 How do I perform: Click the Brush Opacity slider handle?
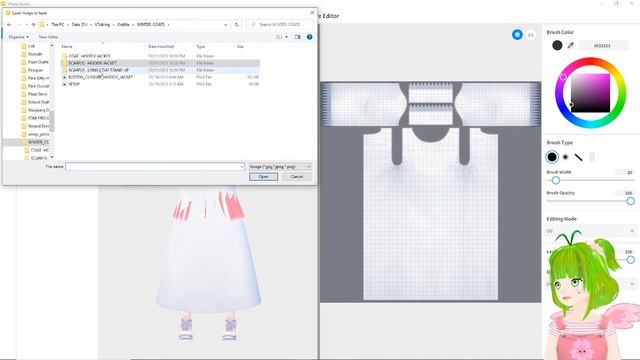(x=631, y=201)
